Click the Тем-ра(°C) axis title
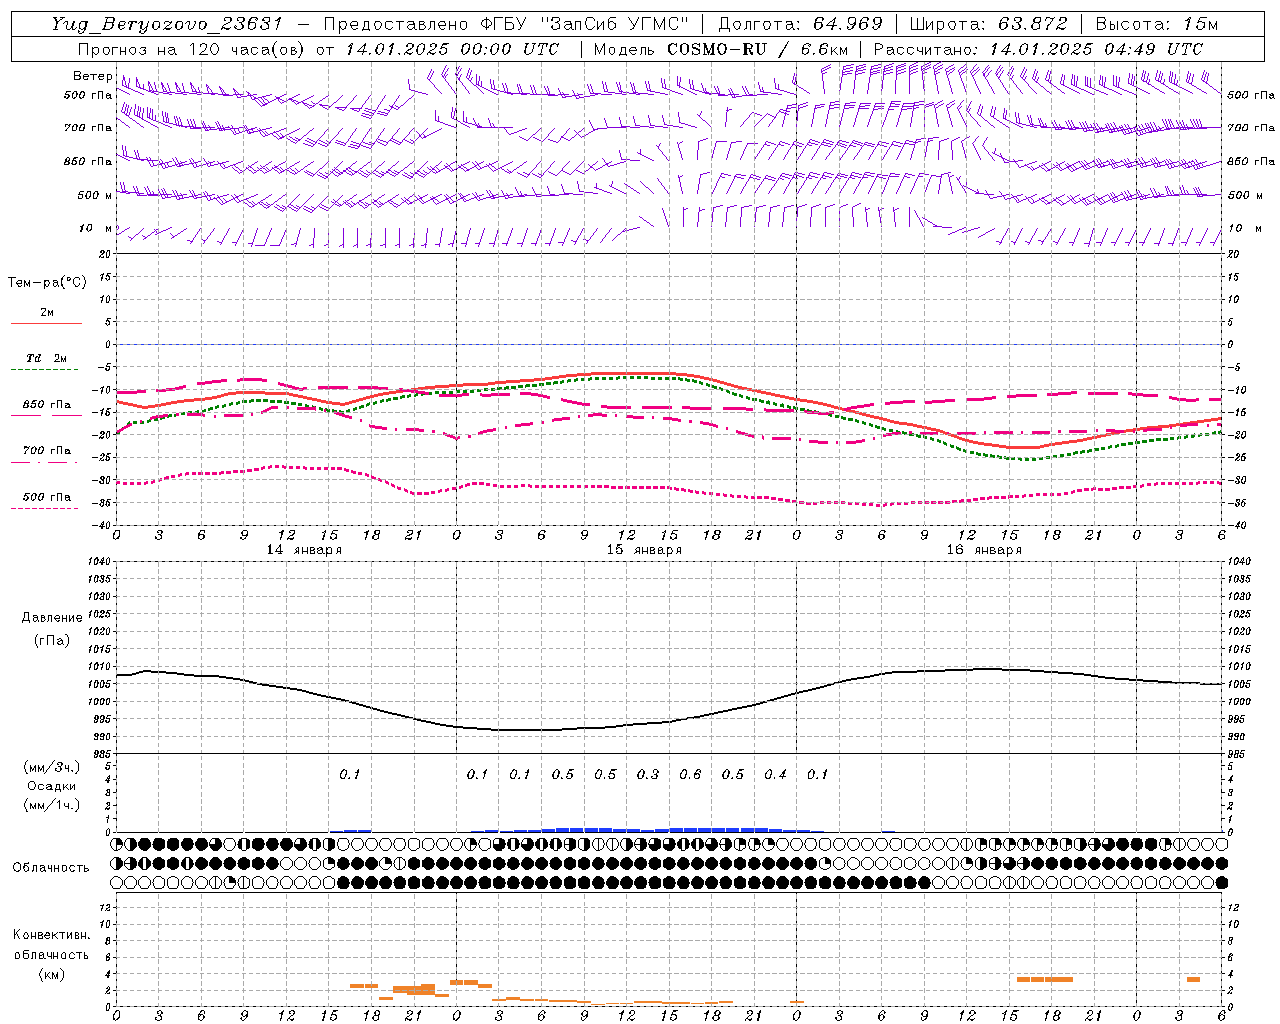1280x1024 pixels. 47,282
